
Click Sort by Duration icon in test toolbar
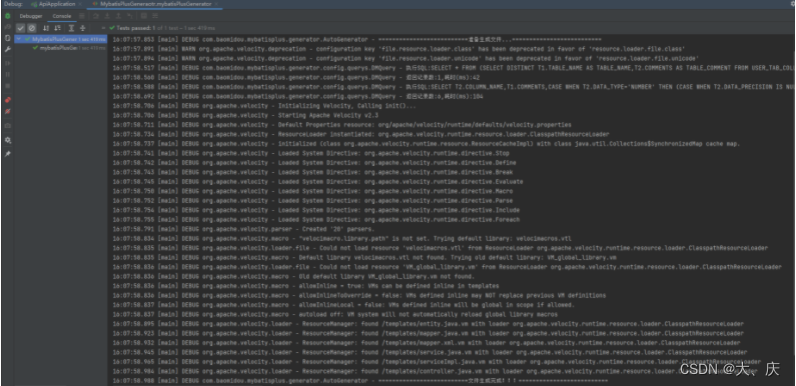pos(57,28)
